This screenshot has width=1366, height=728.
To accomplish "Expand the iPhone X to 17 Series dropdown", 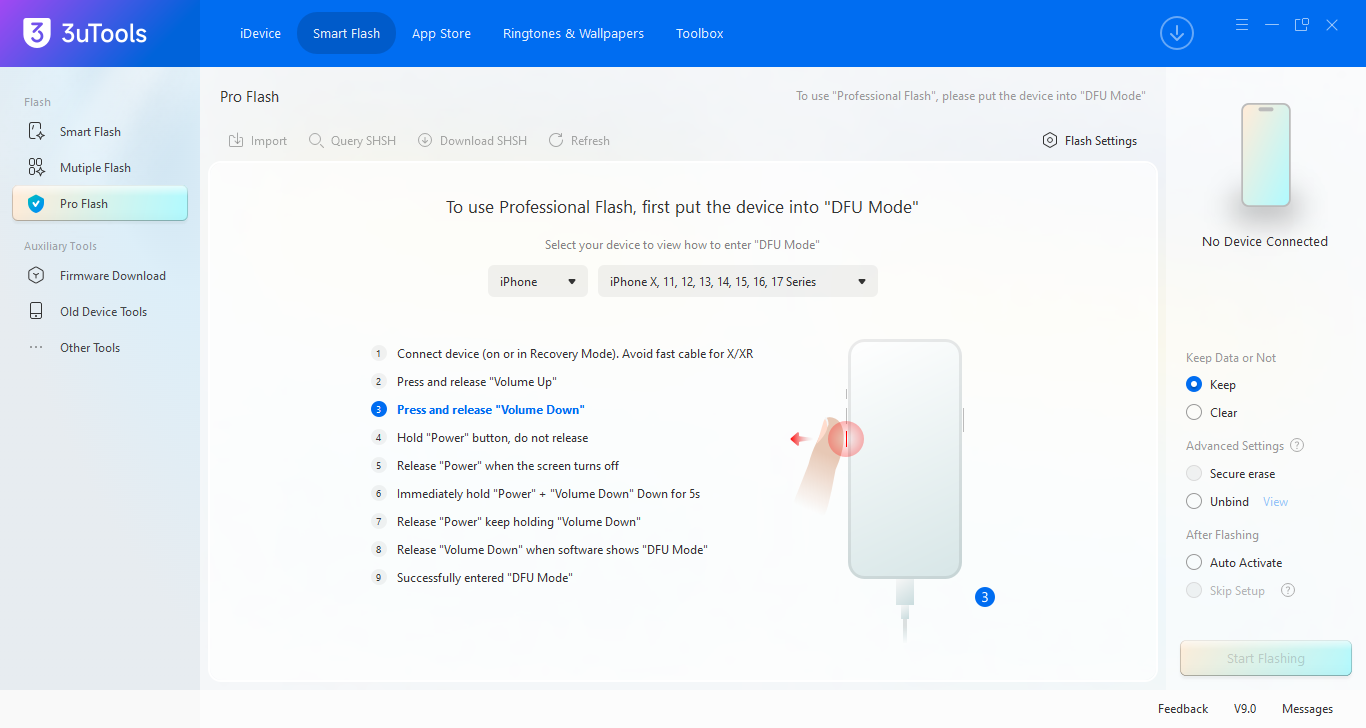I will (737, 282).
